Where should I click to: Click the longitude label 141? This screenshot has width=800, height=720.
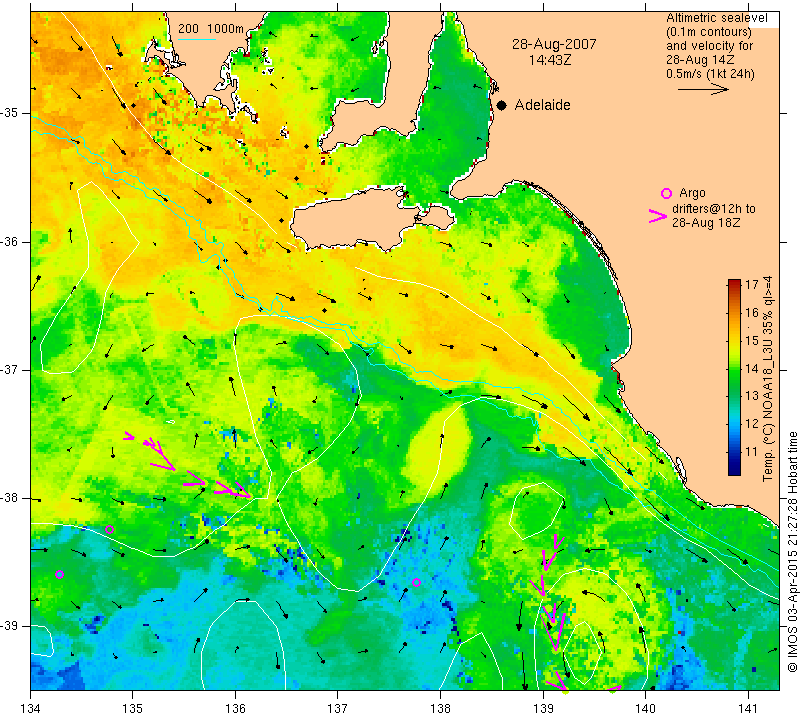pyautogui.click(x=748, y=708)
